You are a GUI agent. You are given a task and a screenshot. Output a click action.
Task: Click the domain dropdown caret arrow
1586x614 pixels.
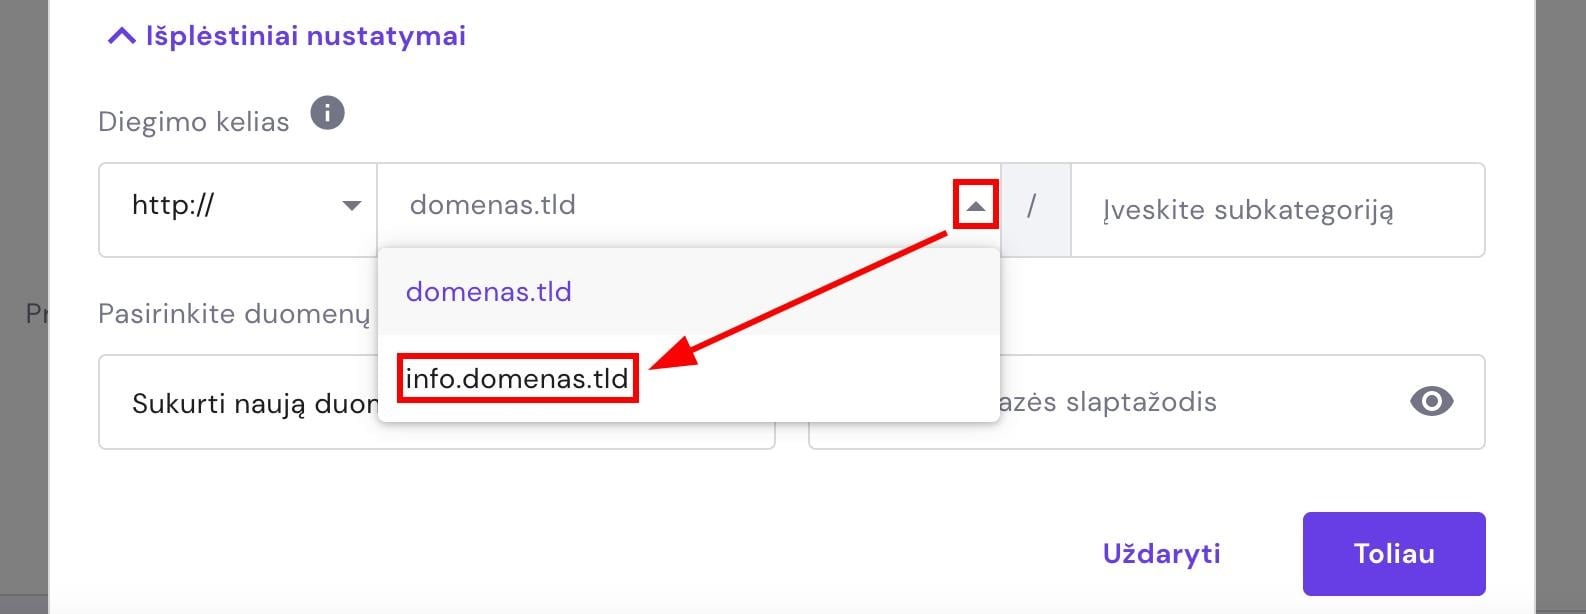[976, 206]
